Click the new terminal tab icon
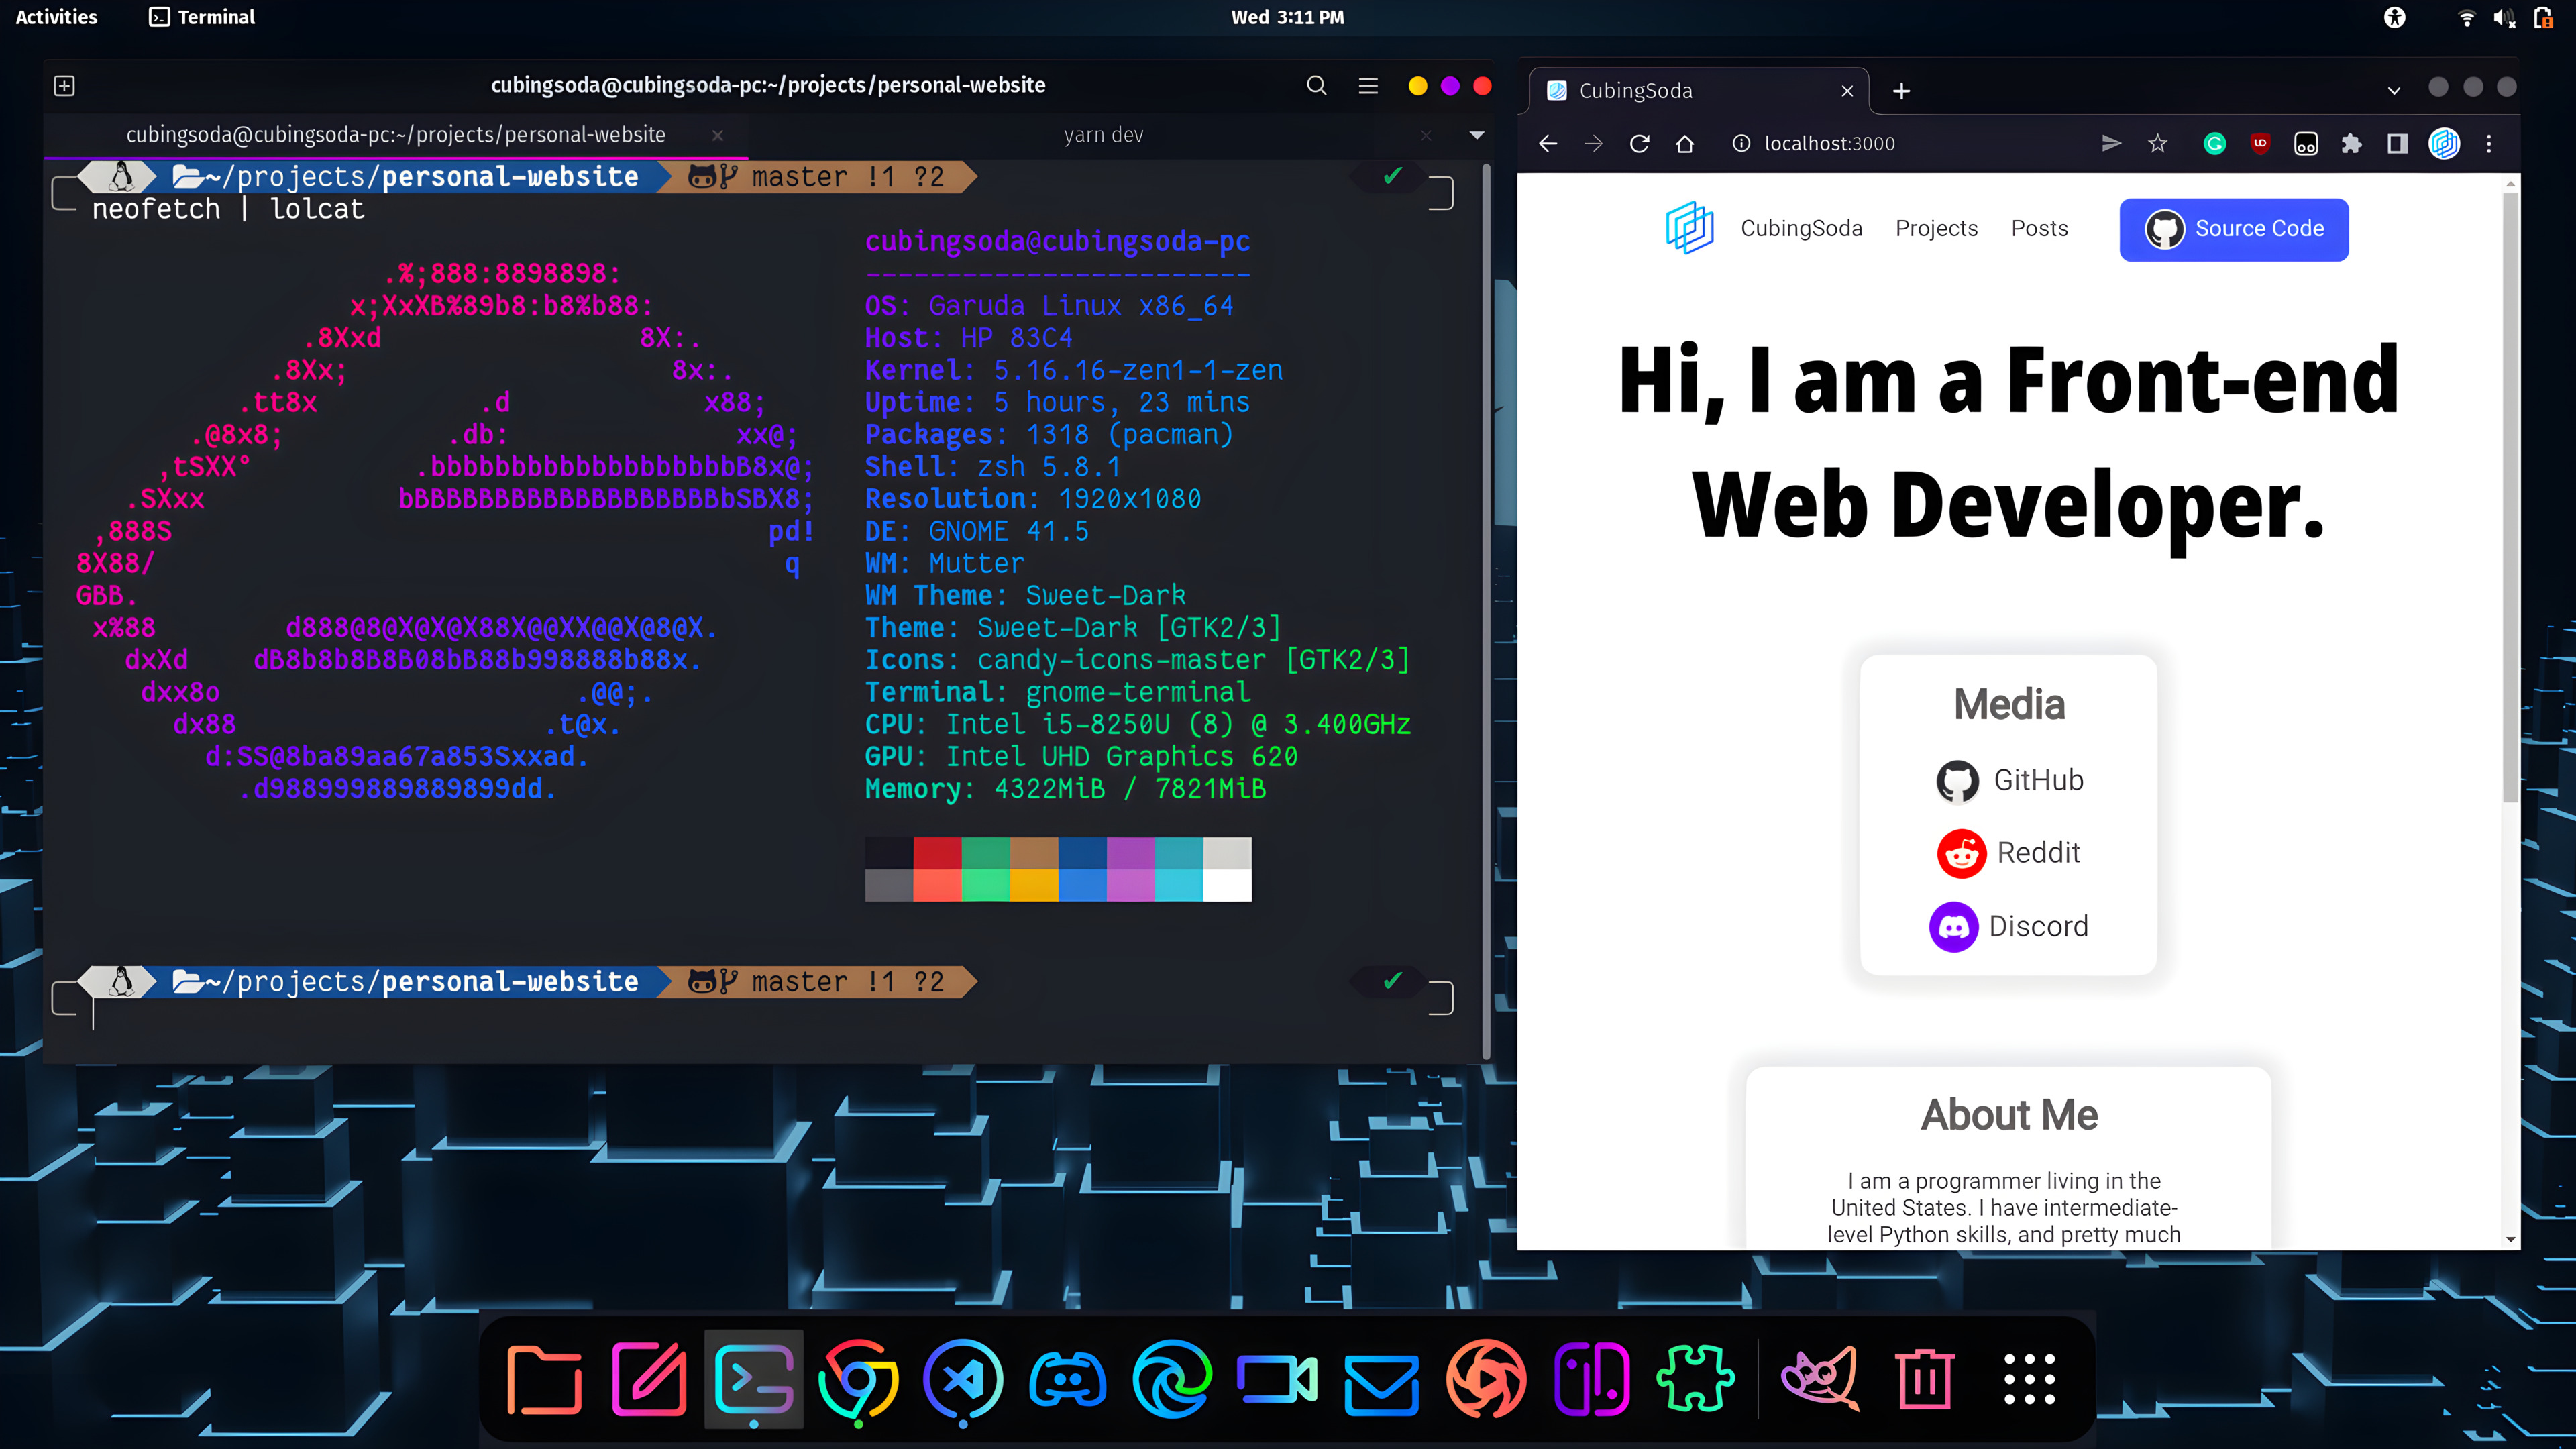This screenshot has width=2576, height=1449. tap(64, 86)
